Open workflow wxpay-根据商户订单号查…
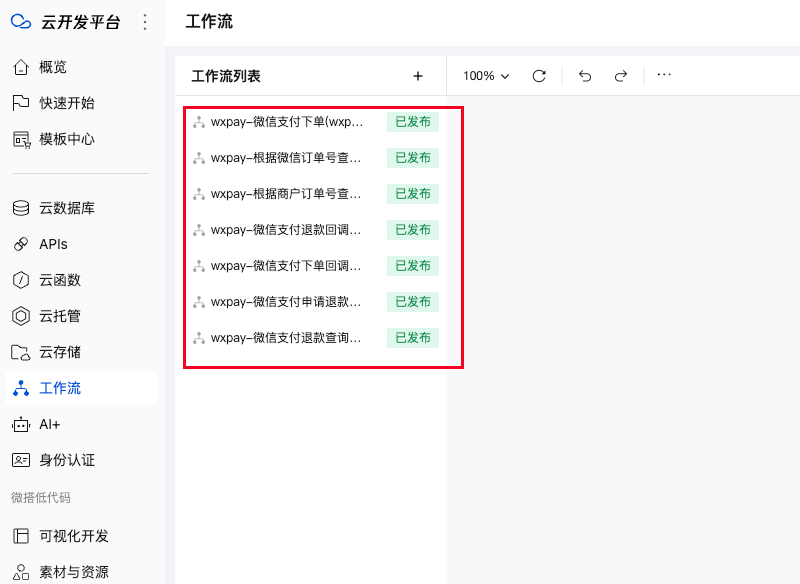This screenshot has width=800, height=584. pos(286,194)
